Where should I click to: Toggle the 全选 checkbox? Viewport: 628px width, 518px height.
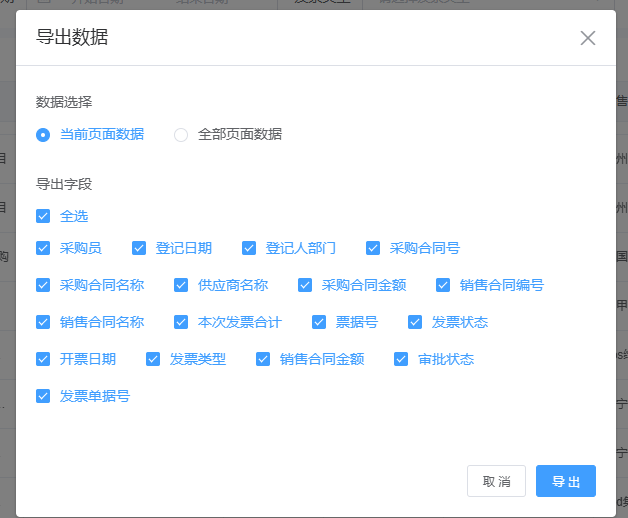pos(43,216)
